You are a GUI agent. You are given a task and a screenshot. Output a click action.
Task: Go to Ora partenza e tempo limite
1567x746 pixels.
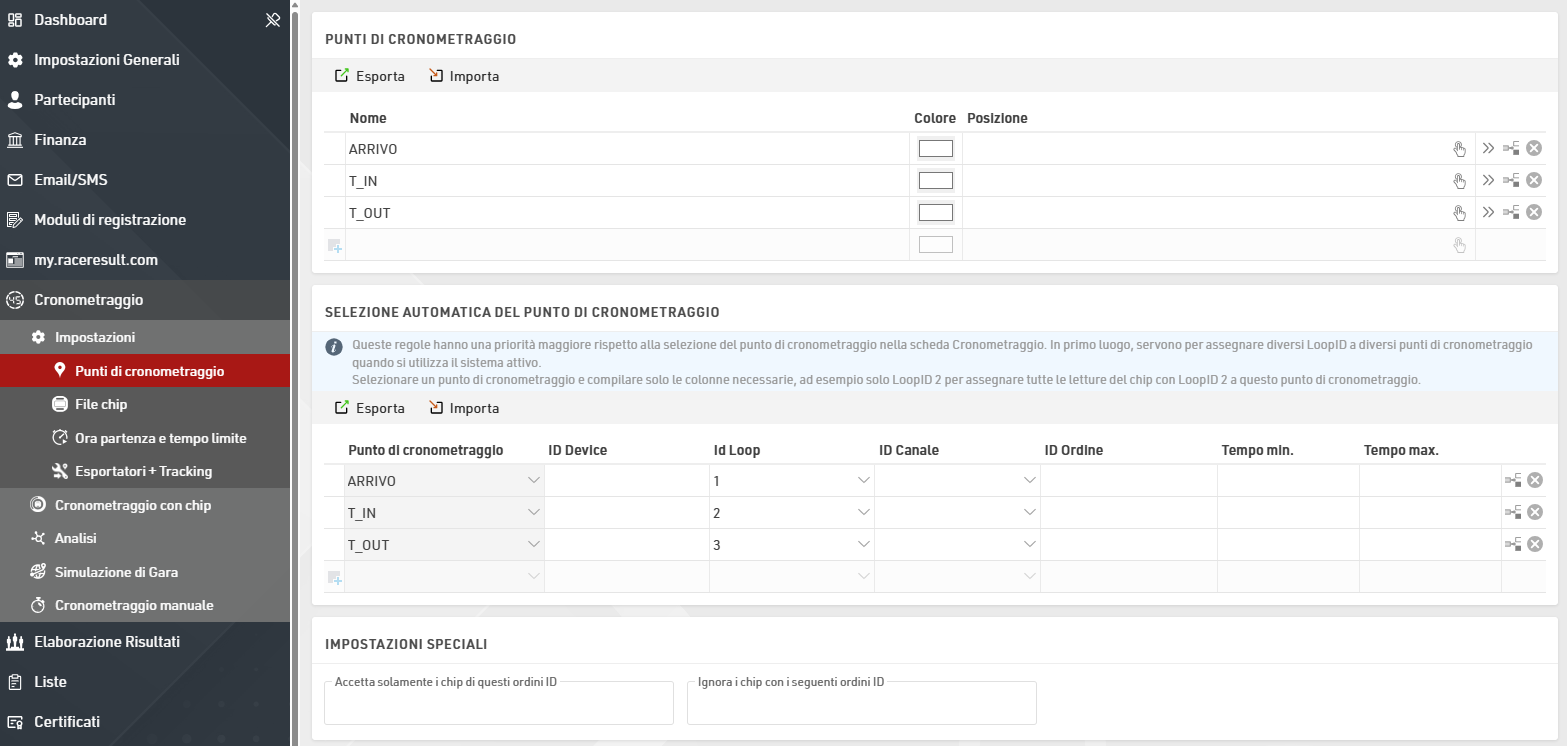coord(160,438)
